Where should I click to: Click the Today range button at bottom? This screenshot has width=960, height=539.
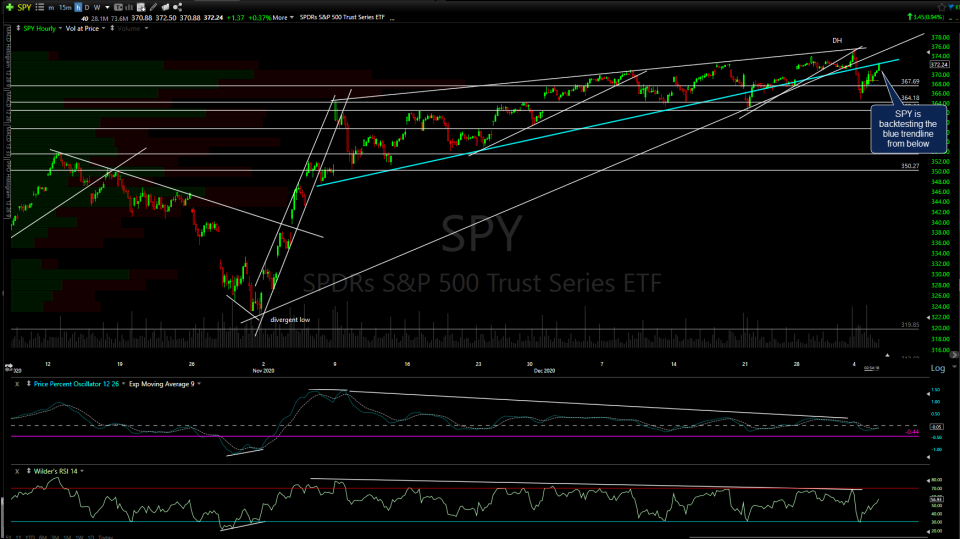tap(105, 537)
